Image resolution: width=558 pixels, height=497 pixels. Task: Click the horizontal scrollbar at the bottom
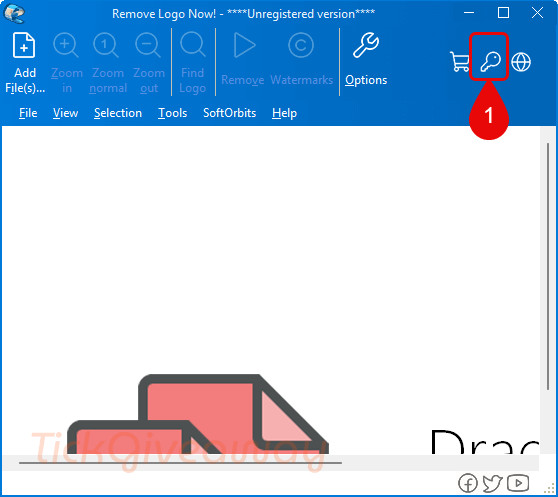[180, 463]
